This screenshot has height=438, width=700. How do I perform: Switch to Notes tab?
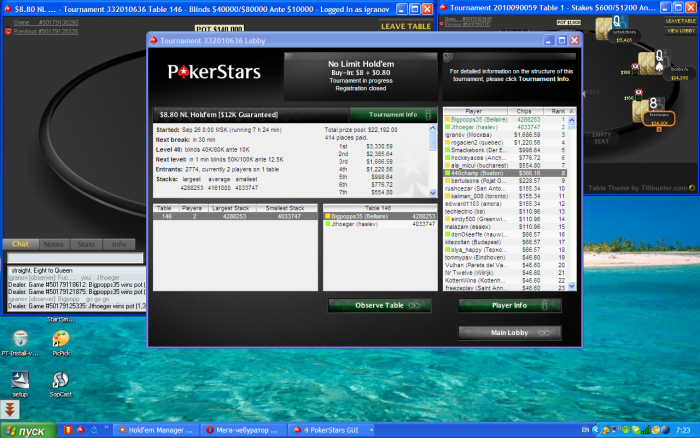tap(54, 244)
